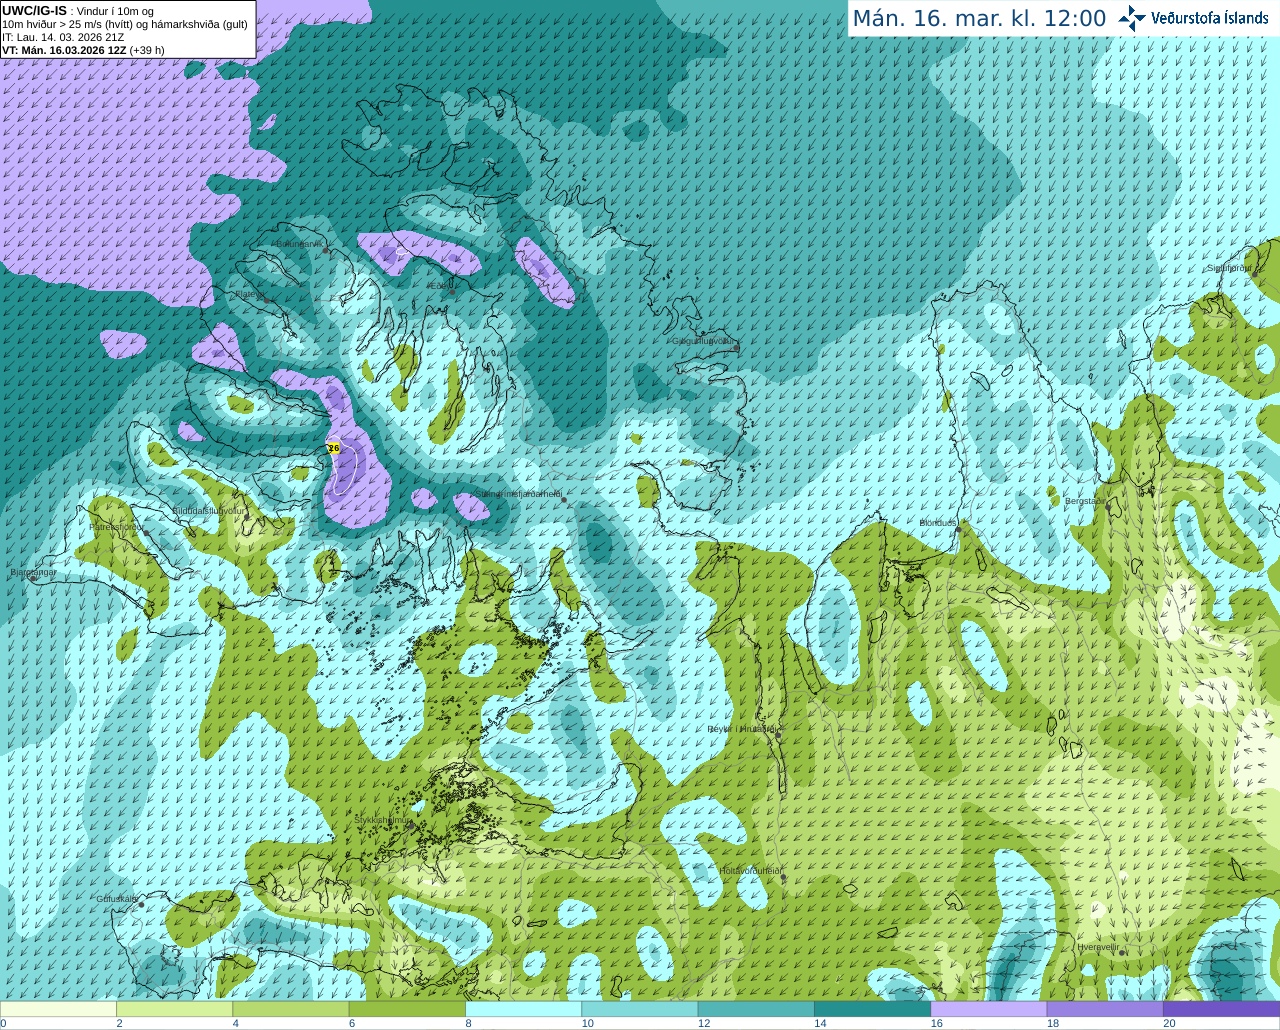Click the Blönduós place label
The image size is (1280, 1030).
938,523
